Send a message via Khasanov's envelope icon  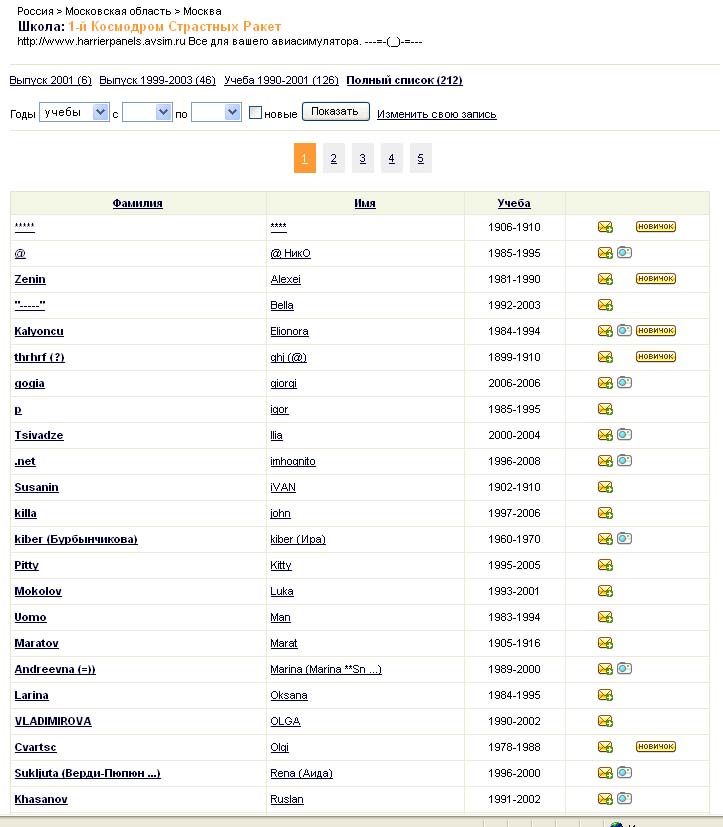tap(605, 799)
